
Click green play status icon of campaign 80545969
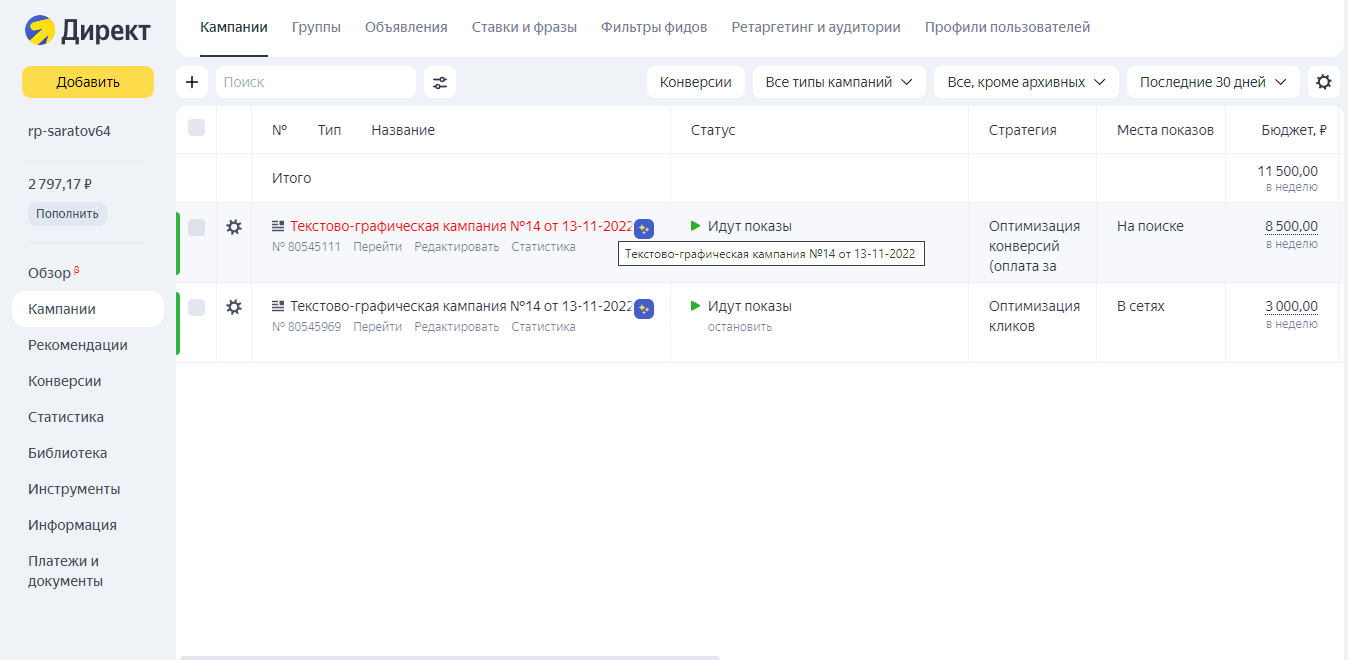[x=696, y=306]
